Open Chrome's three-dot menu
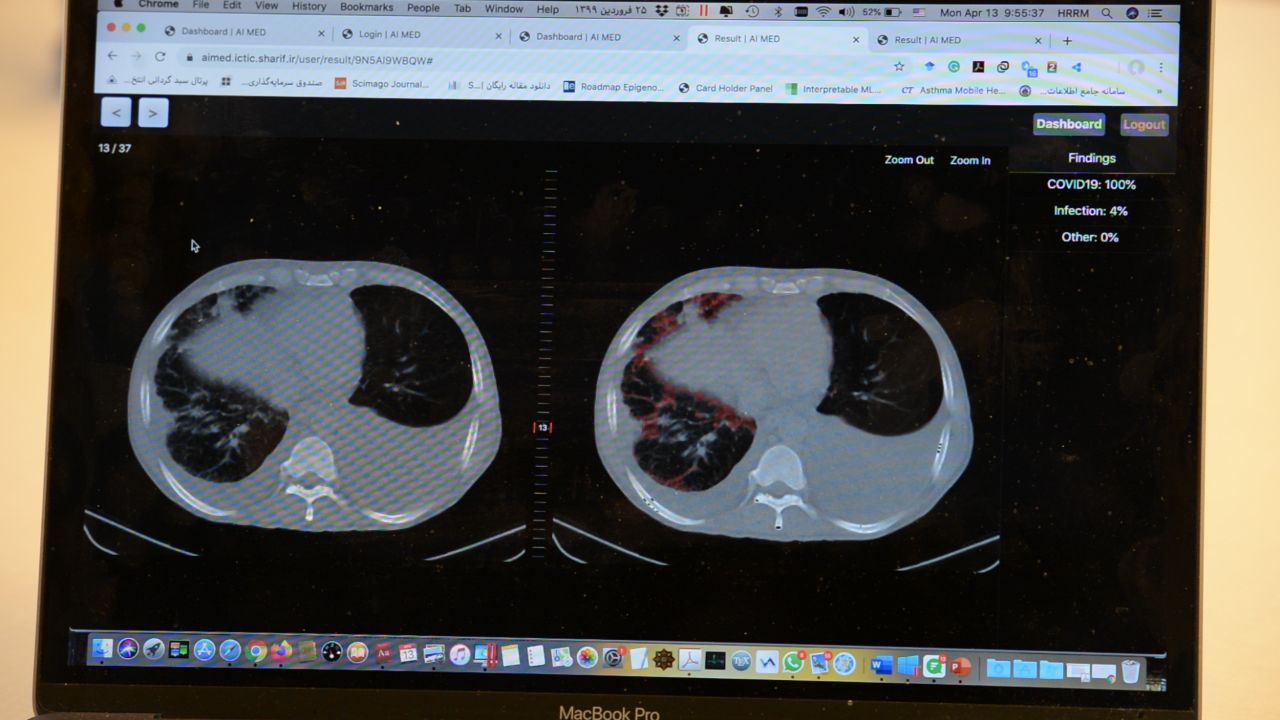Screen dimensions: 1280x720 pyautogui.click(x=1161, y=68)
